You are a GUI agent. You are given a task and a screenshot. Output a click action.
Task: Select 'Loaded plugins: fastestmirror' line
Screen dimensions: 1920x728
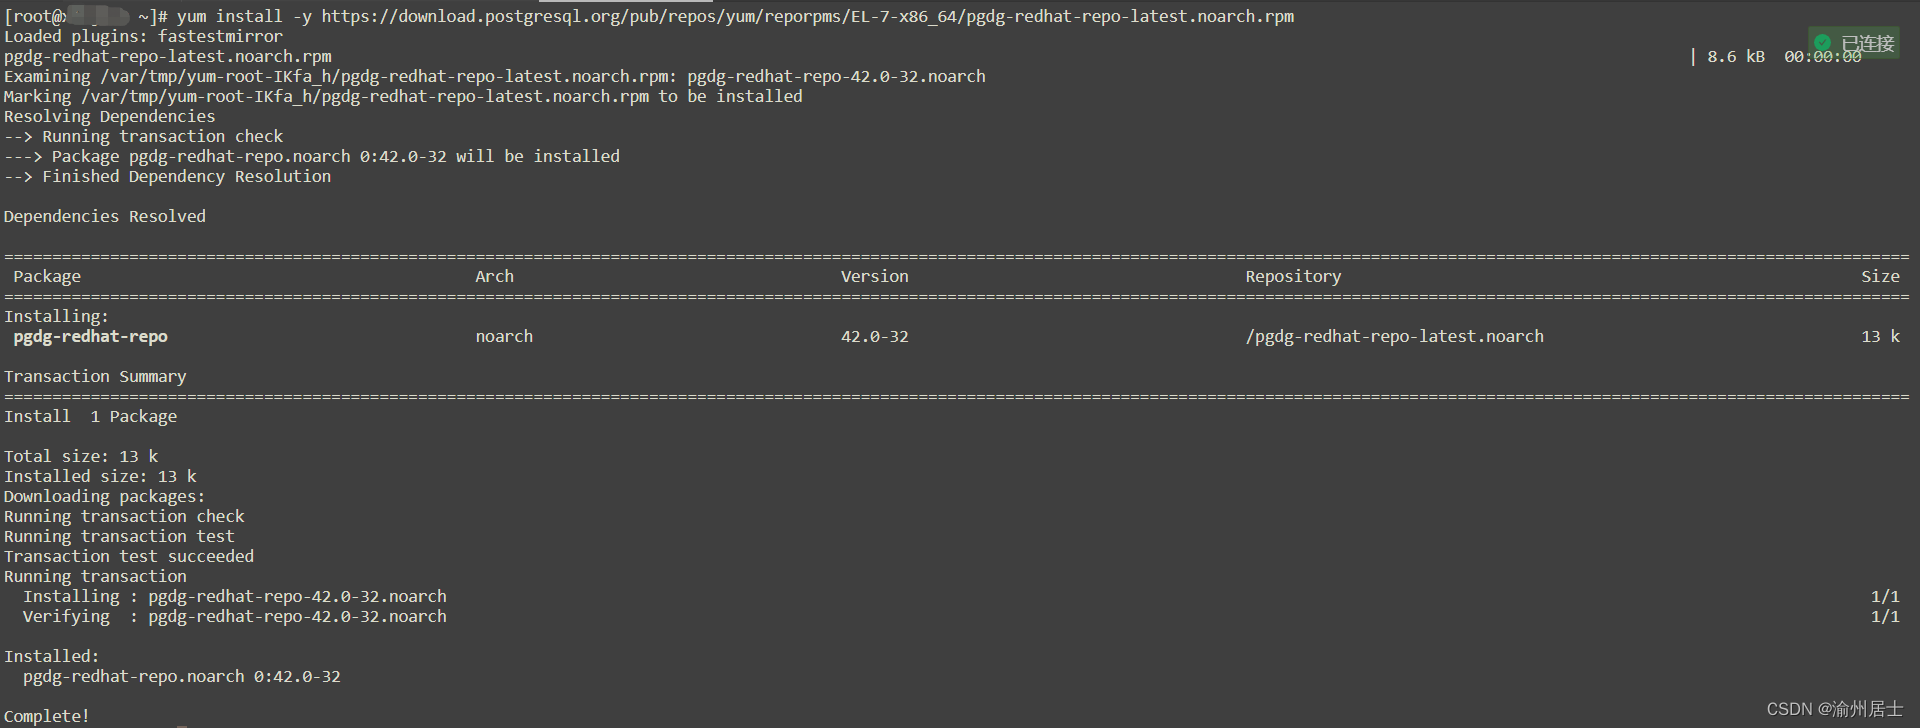click(x=143, y=36)
